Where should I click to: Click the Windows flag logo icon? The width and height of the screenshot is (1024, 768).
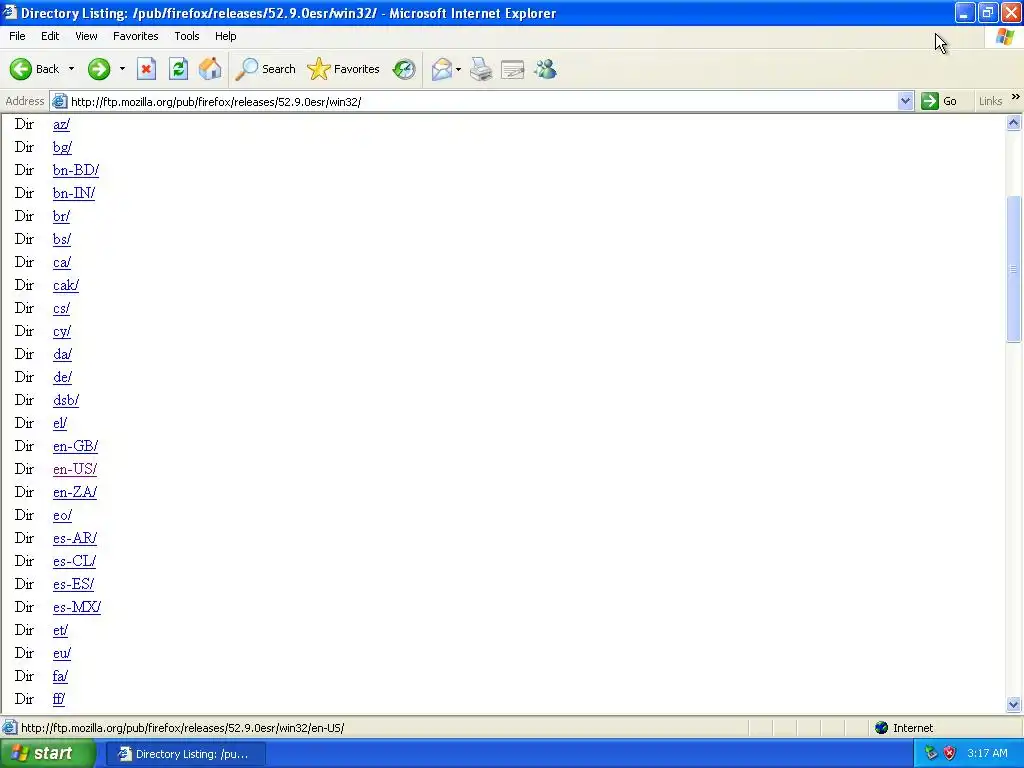click(1005, 37)
